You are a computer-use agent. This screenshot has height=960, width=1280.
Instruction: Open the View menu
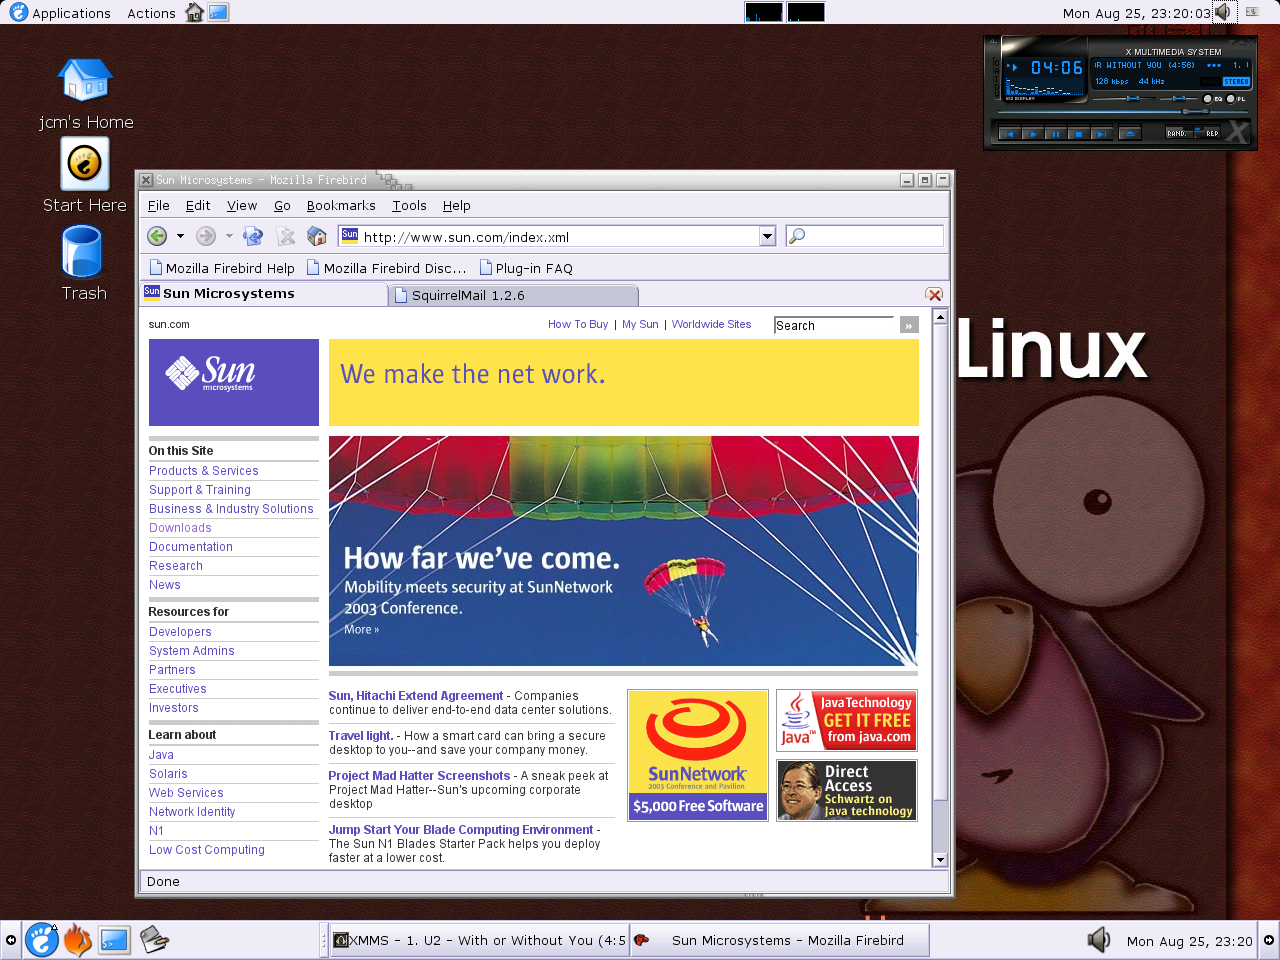tap(242, 205)
